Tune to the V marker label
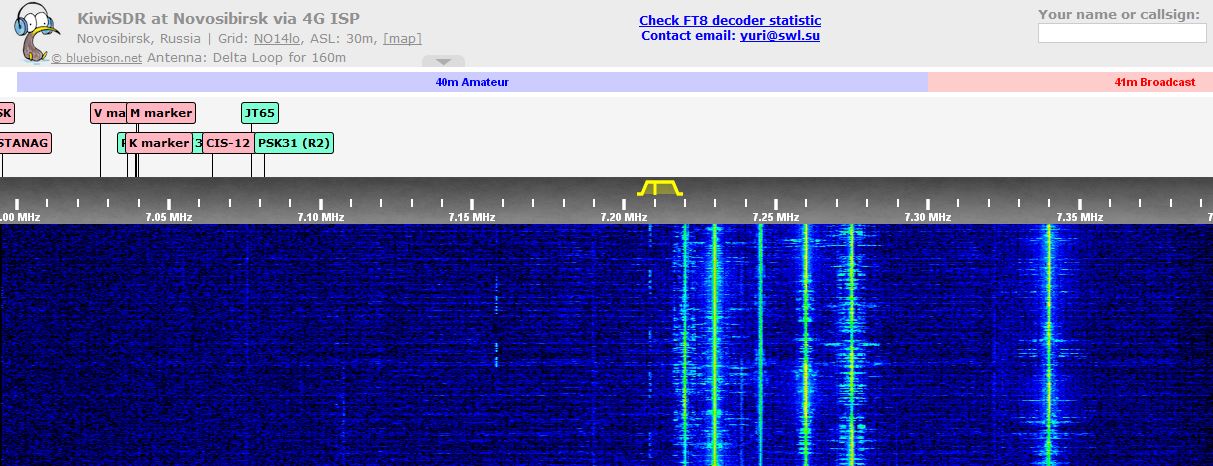1213x466 pixels. tap(107, 113)
